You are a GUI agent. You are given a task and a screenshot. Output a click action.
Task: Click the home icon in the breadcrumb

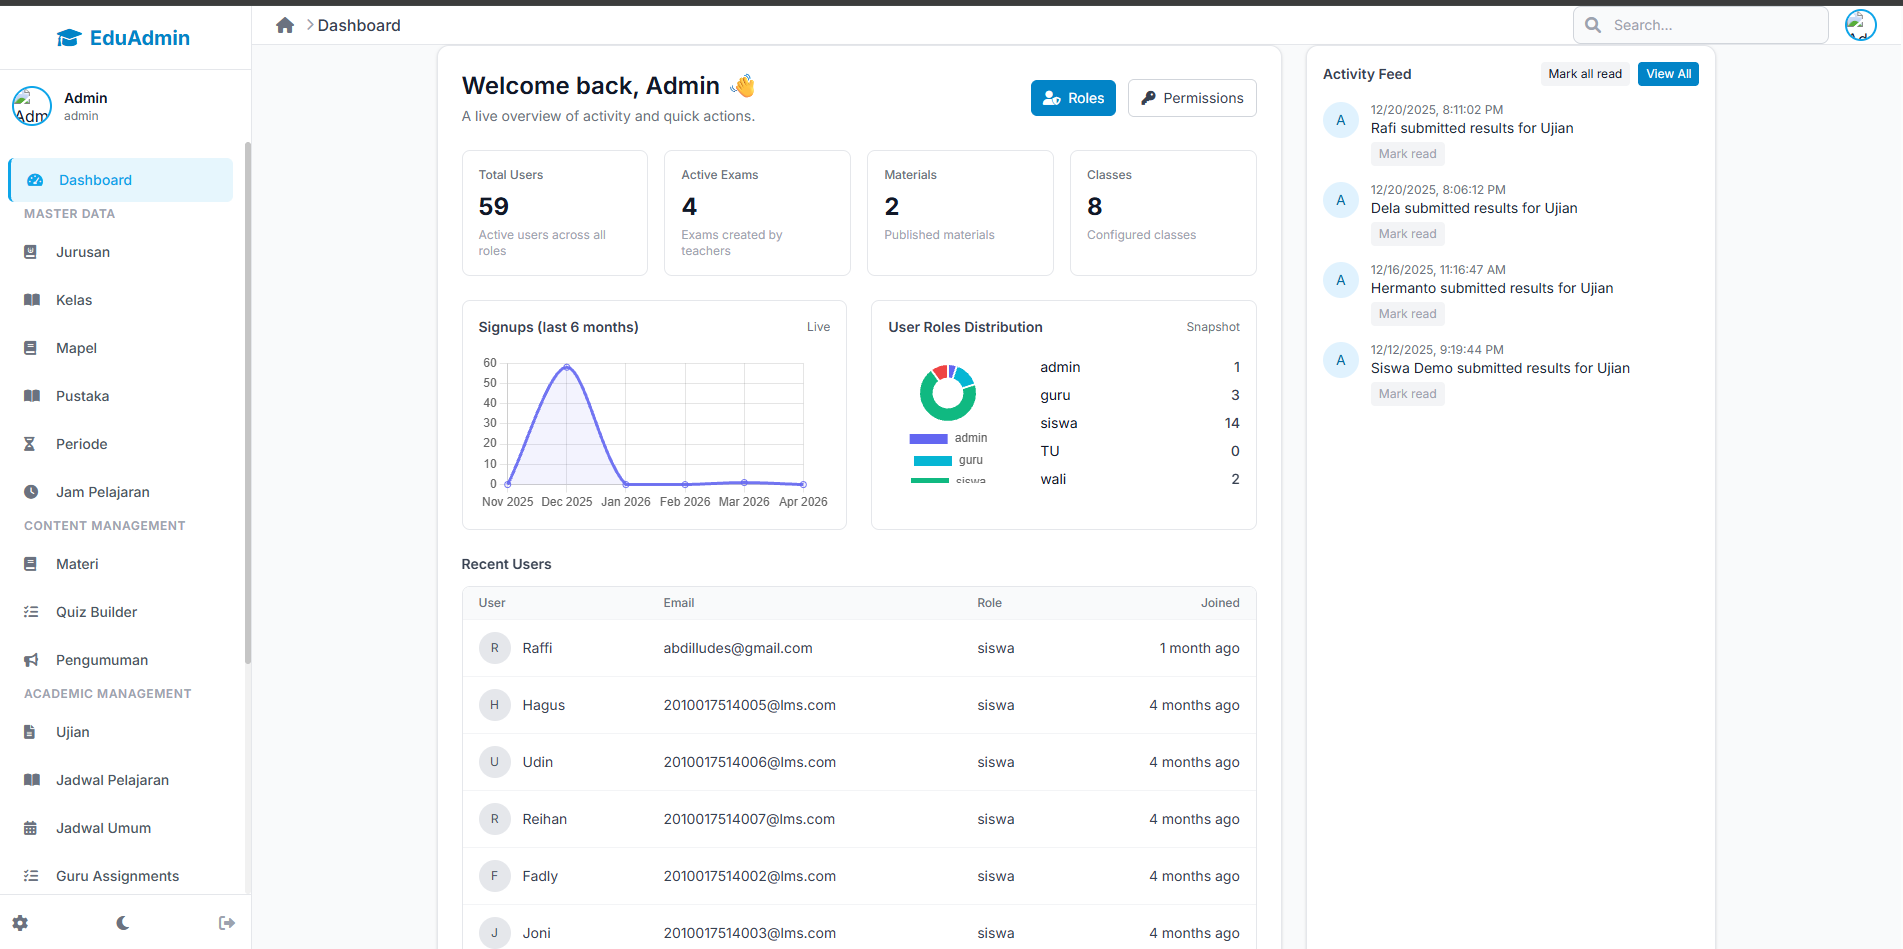tap(285, 25)
